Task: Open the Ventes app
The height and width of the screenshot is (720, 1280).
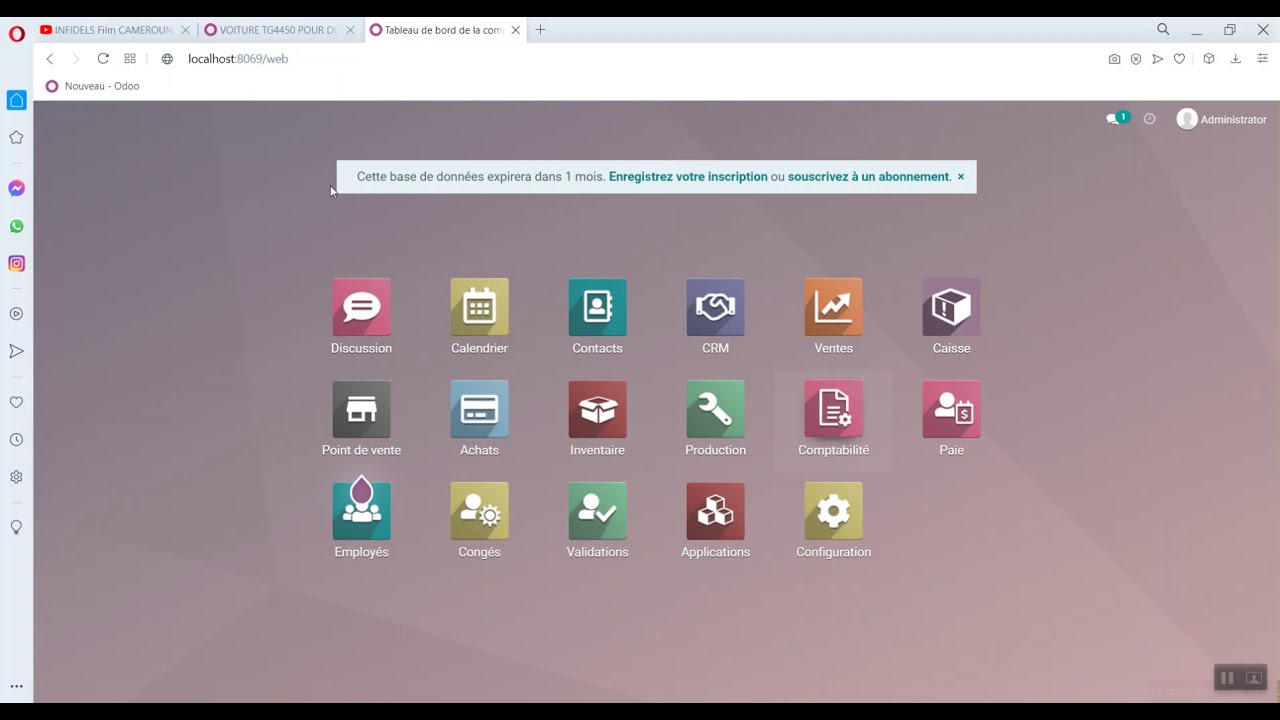Action: point(833,308)
